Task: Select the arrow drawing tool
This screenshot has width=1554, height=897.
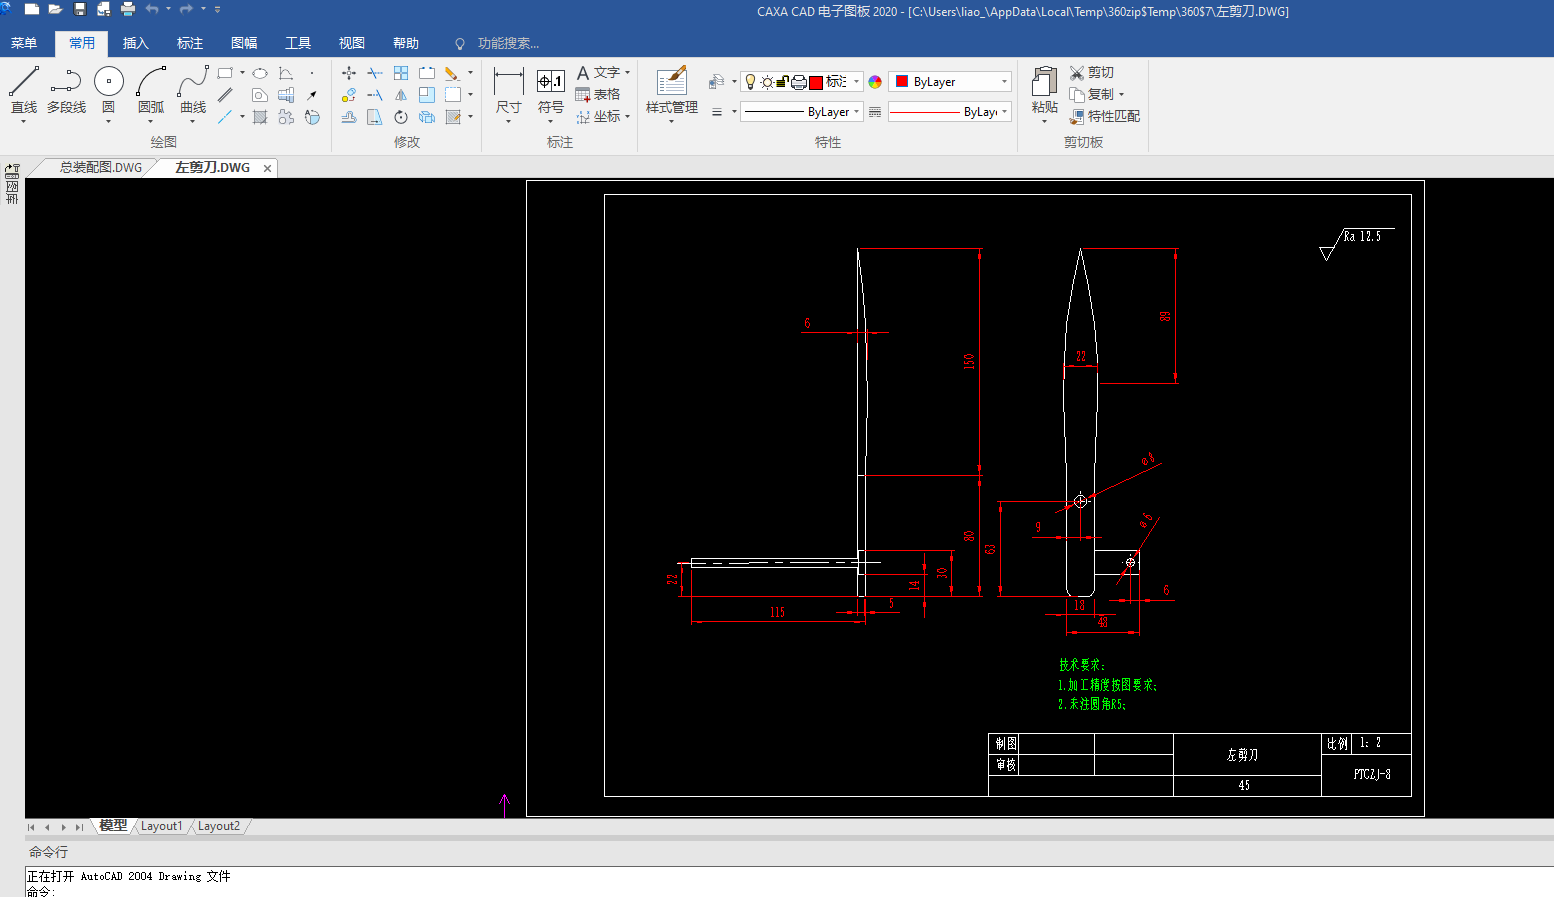Action: [312, 95]
